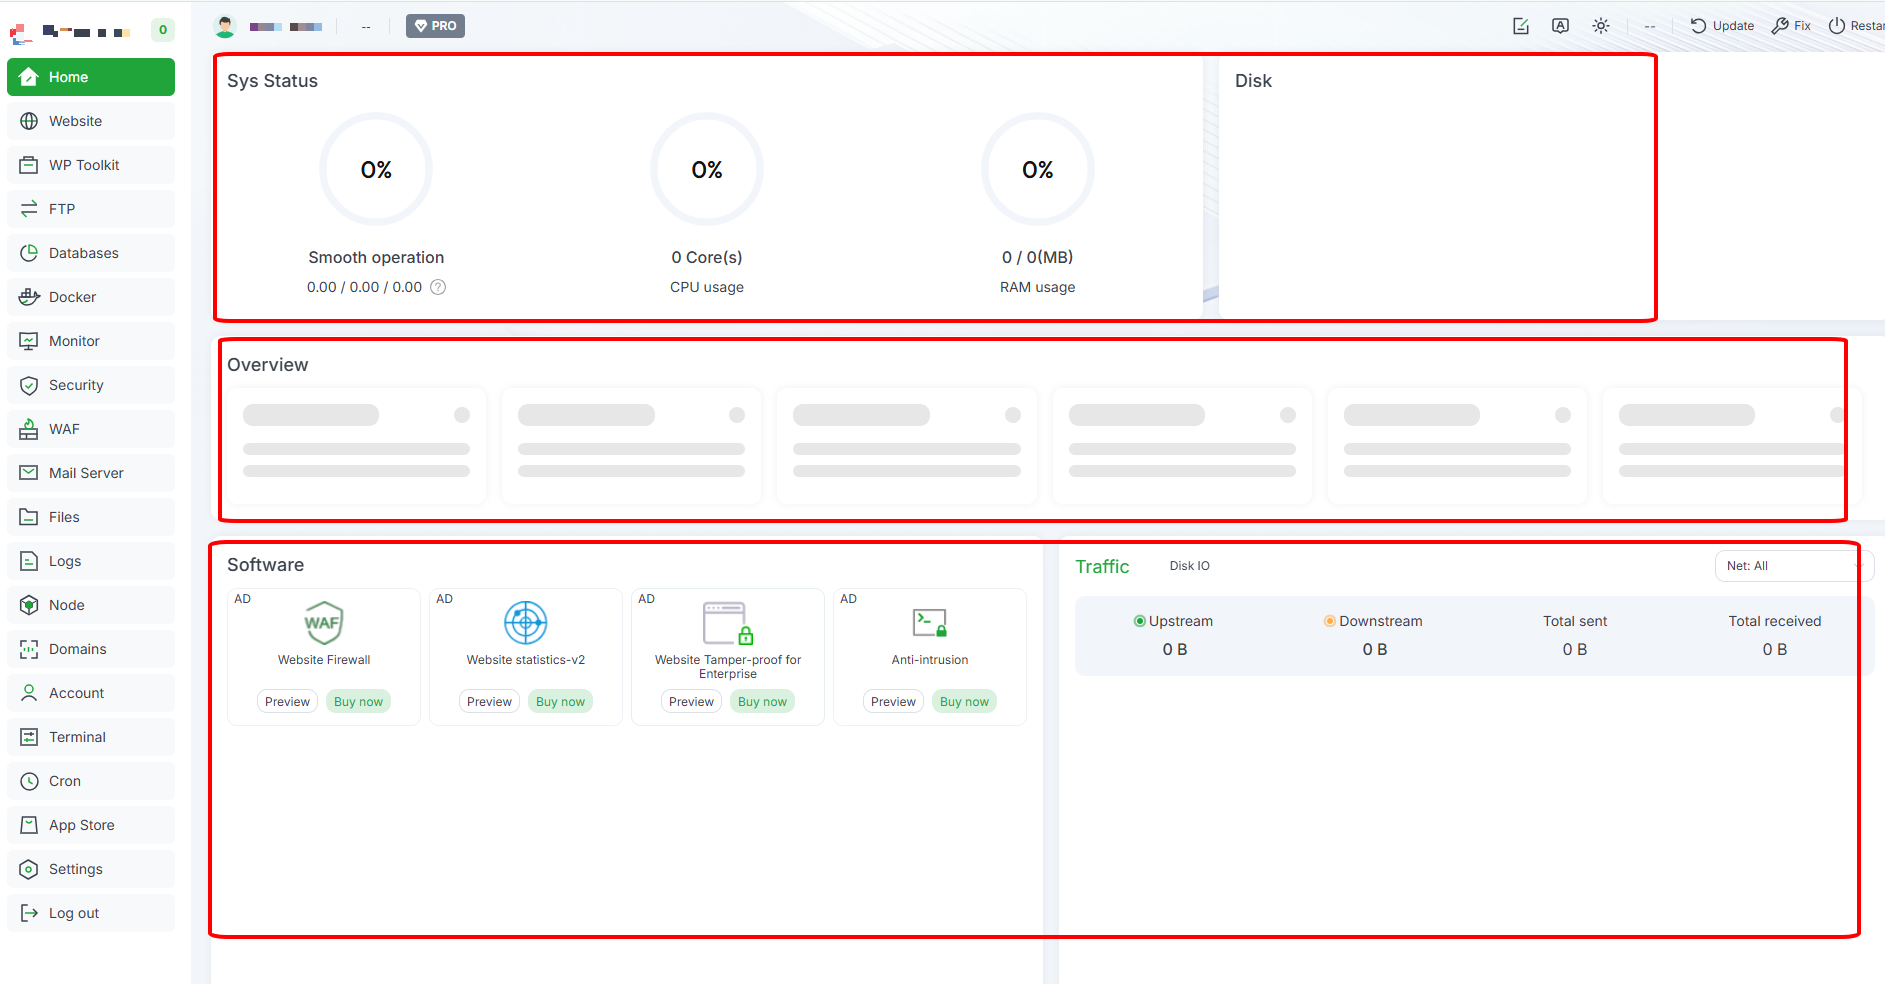Screen dimensions: 1885x984
Task: Click the Restart power button
Action: coord(1857,26)
